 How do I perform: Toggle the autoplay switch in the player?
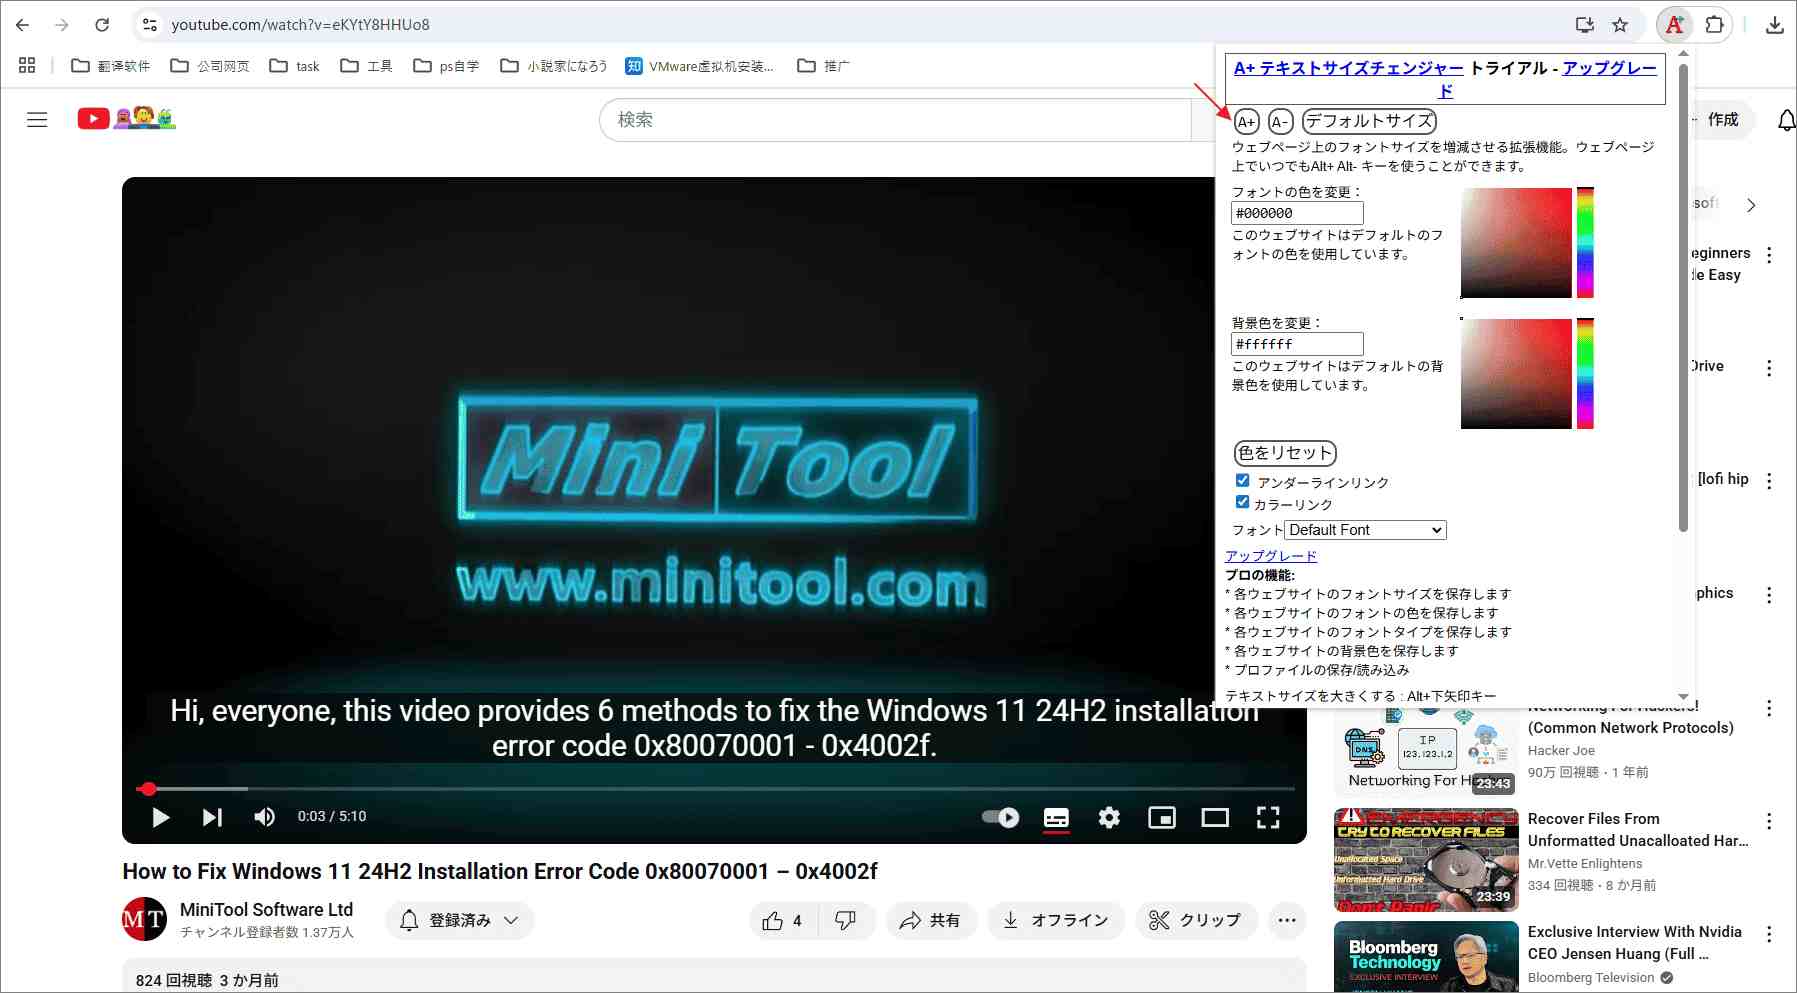click(x=1000, y=817)
